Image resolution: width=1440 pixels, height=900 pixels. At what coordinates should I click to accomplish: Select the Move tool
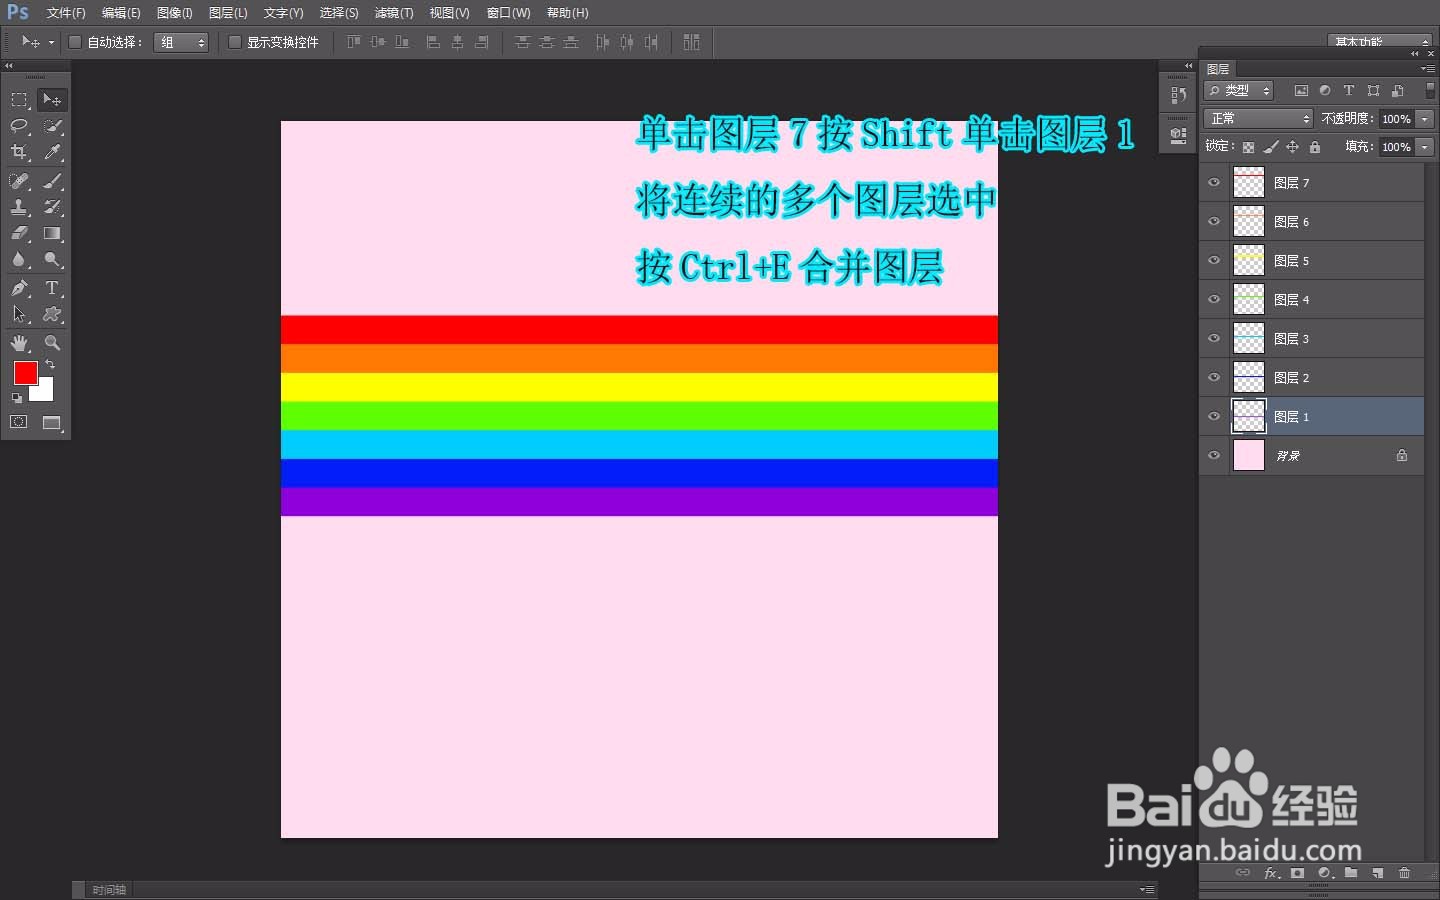coord(52,99)
